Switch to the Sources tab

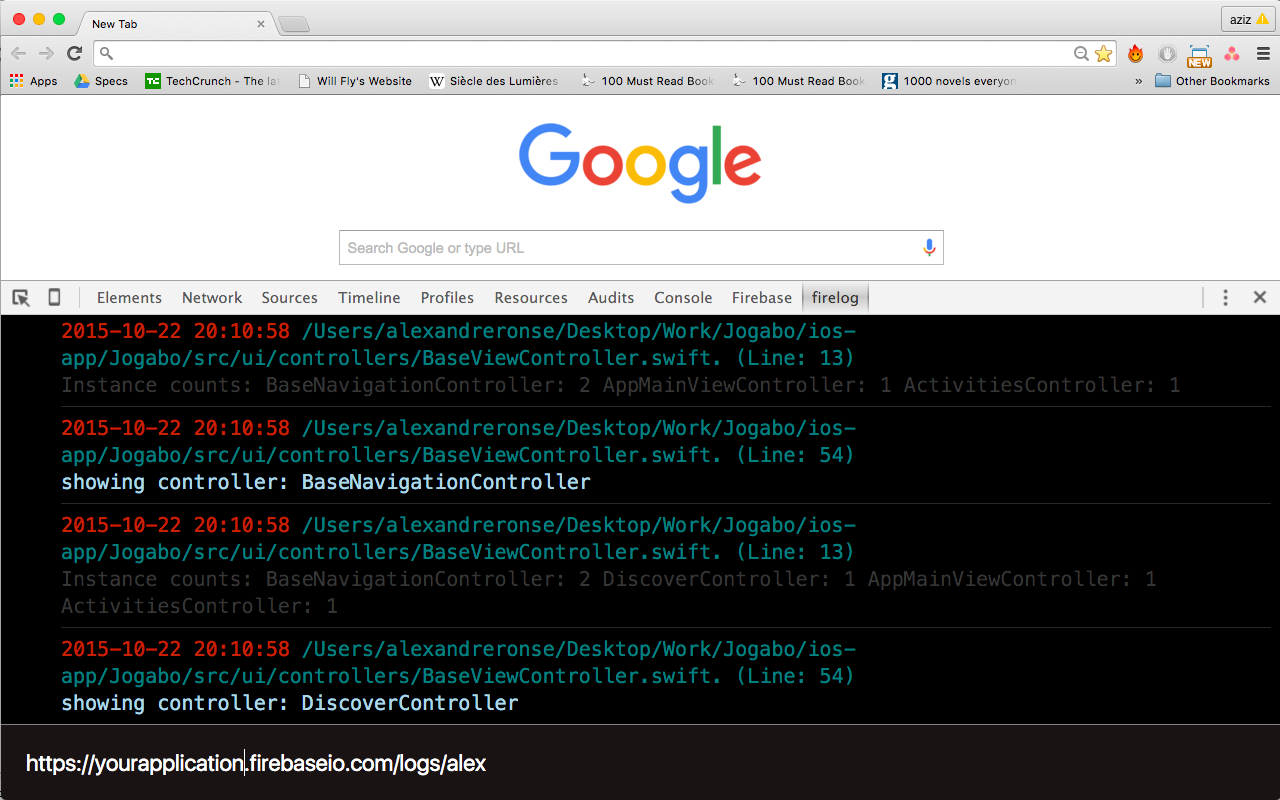(289, 297)
